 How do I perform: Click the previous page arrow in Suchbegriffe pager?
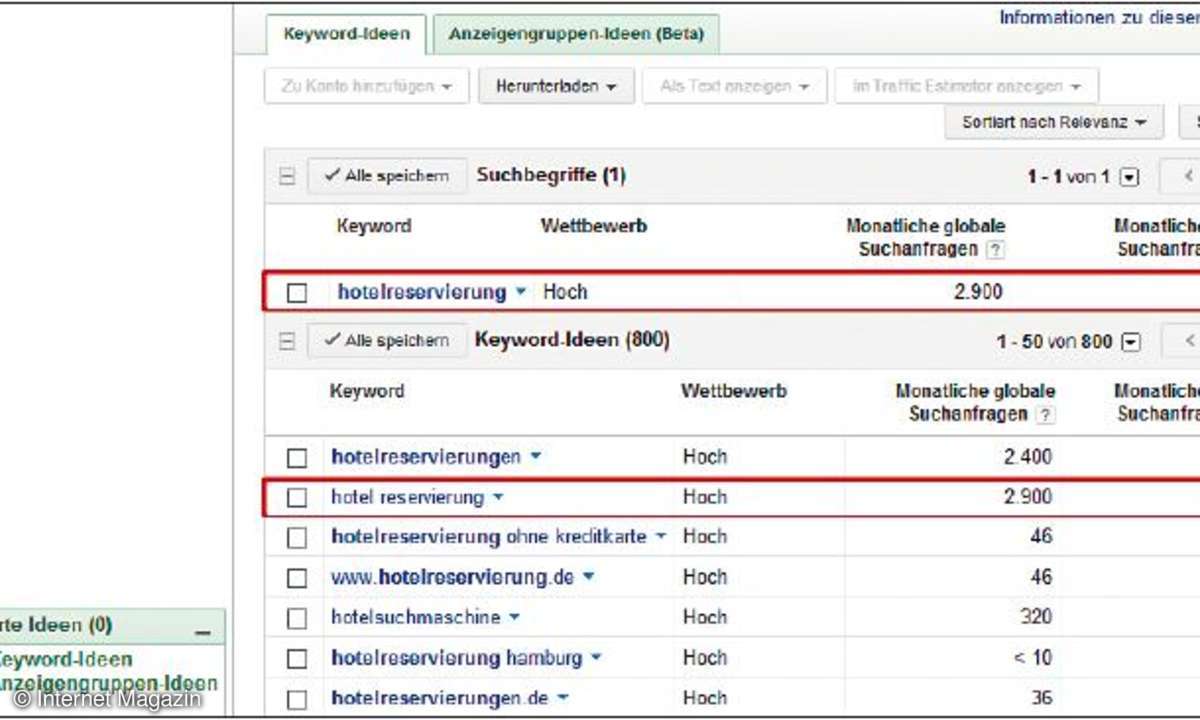pyautogui.click(x=1182, y=177)
